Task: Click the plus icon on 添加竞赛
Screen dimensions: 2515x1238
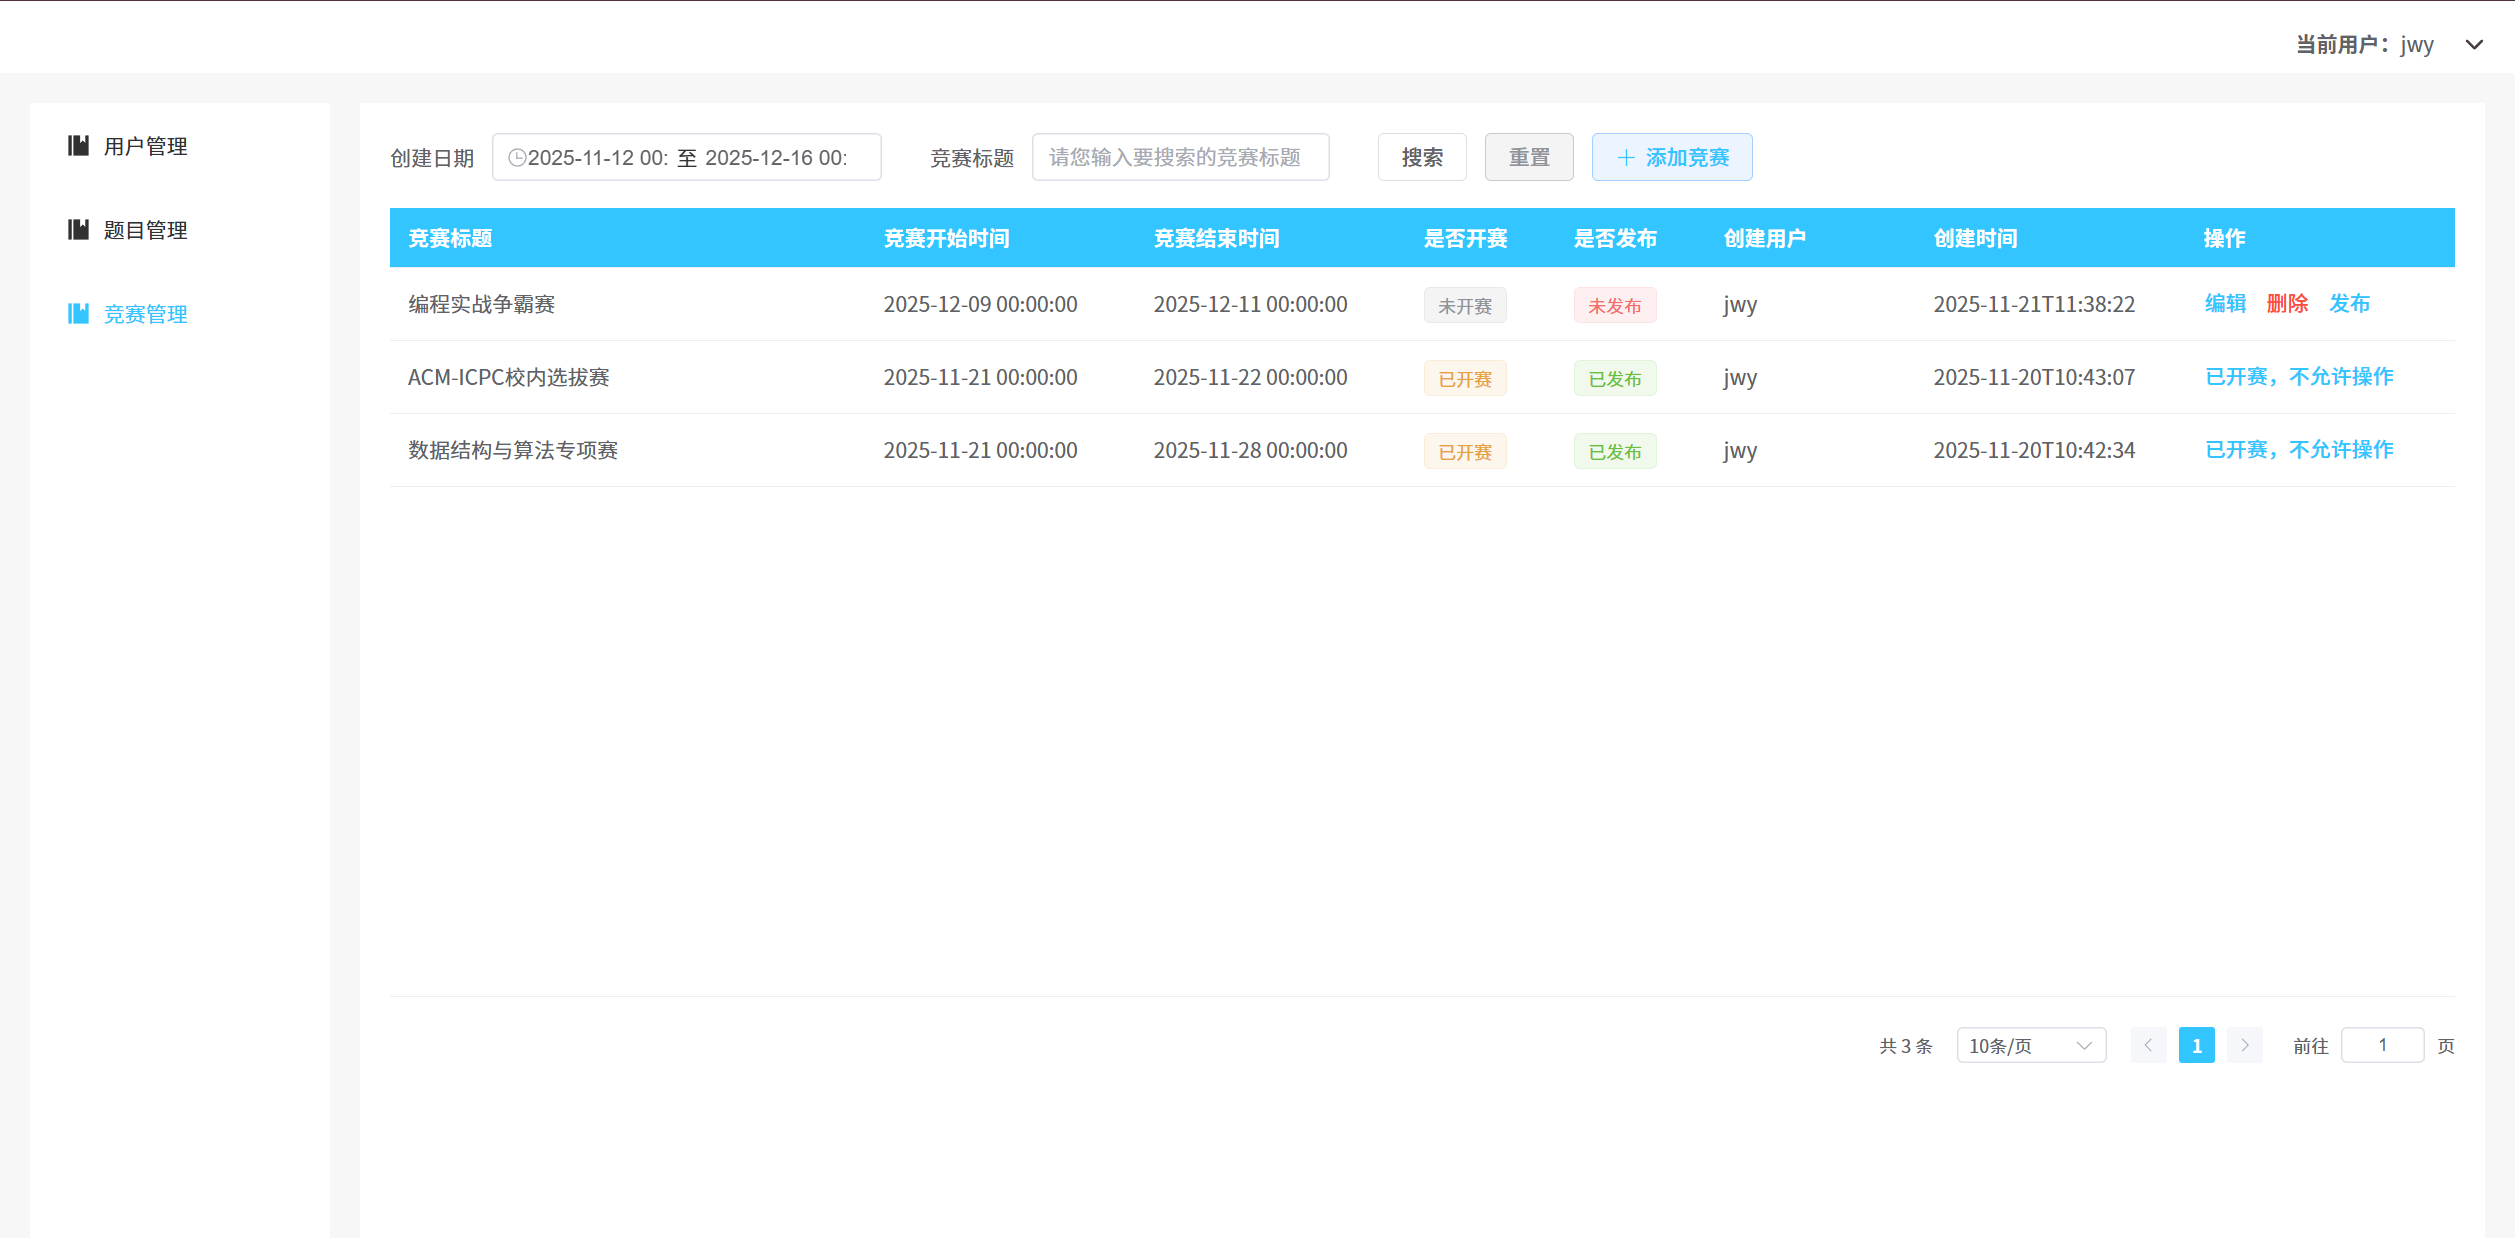Action: point(1624,157)
